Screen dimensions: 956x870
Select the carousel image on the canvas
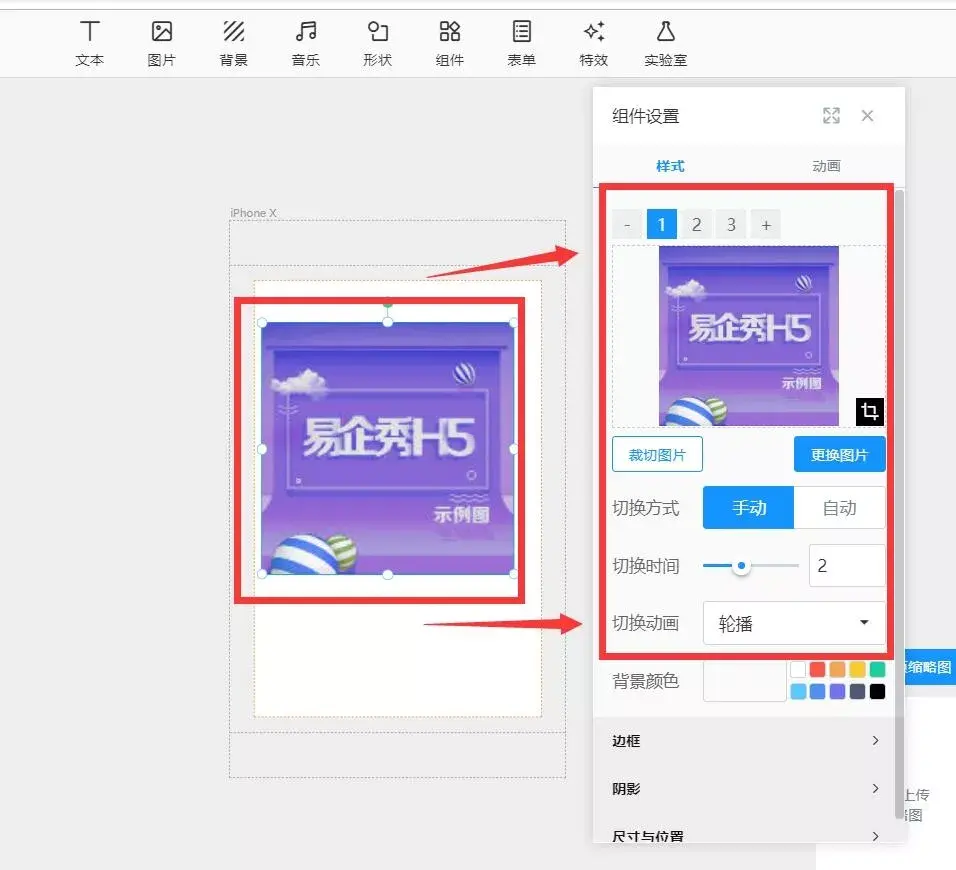pyautogui.click(x=388, y=448)
